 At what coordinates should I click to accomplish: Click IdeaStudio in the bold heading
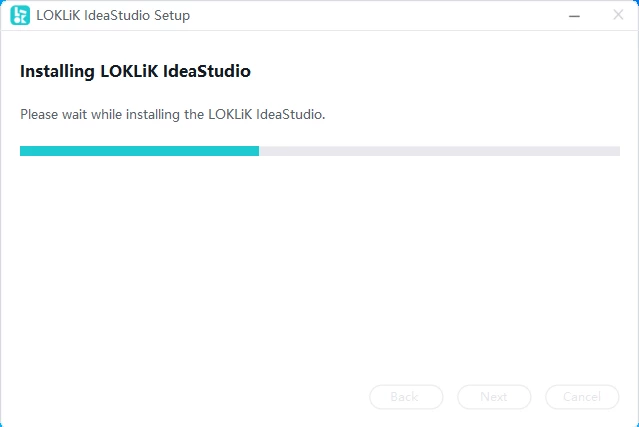[x=207, y=71]
